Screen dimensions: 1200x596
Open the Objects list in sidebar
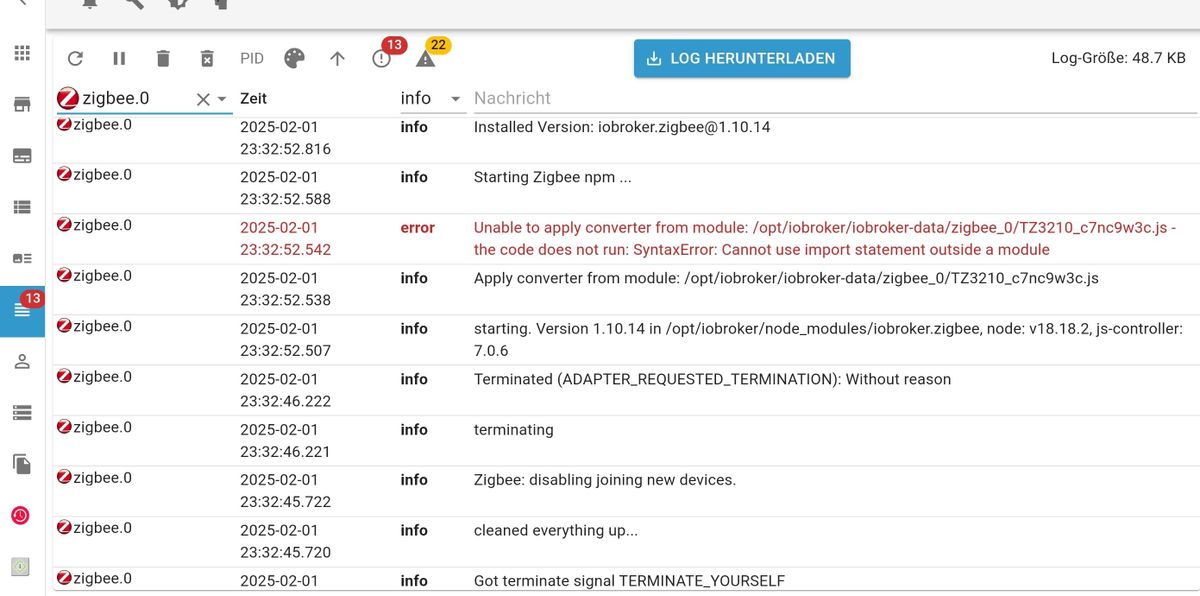pyautogui.click(x=22, y=207)
